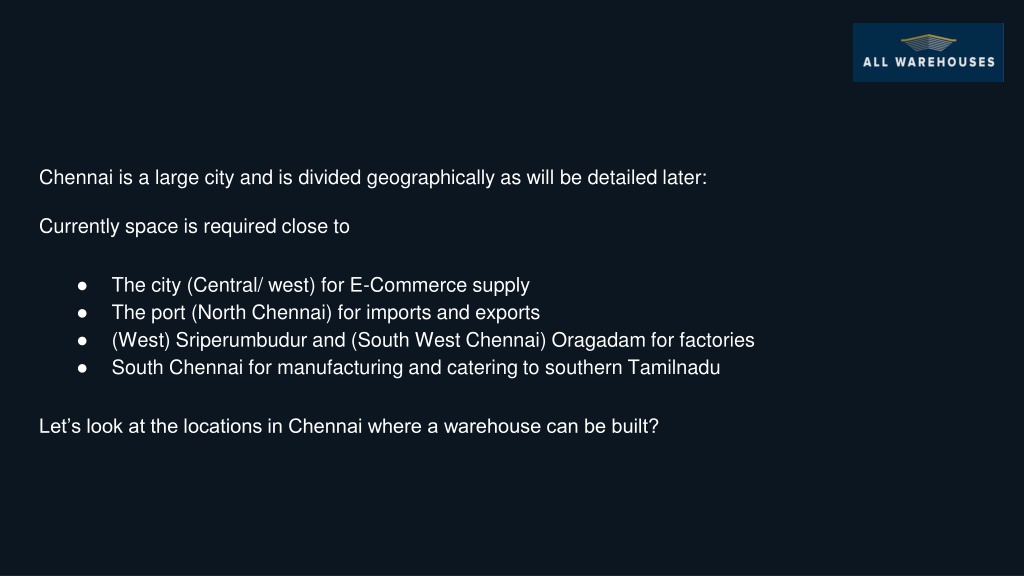Select the line 'Chennai is a large city'
Image resolution: width=1024 pixels, height=576 pixels.
click(373, 178)
